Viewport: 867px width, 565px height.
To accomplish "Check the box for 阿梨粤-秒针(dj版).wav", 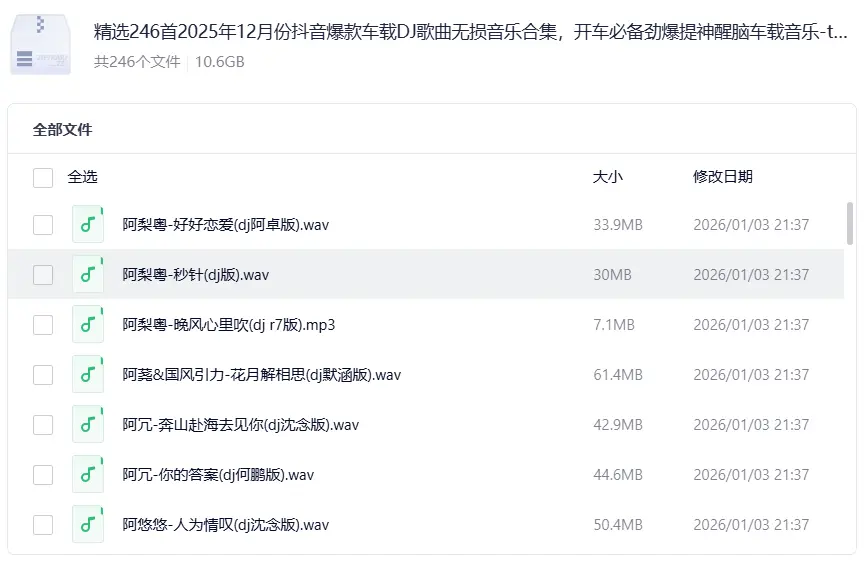I will [43, 275].
